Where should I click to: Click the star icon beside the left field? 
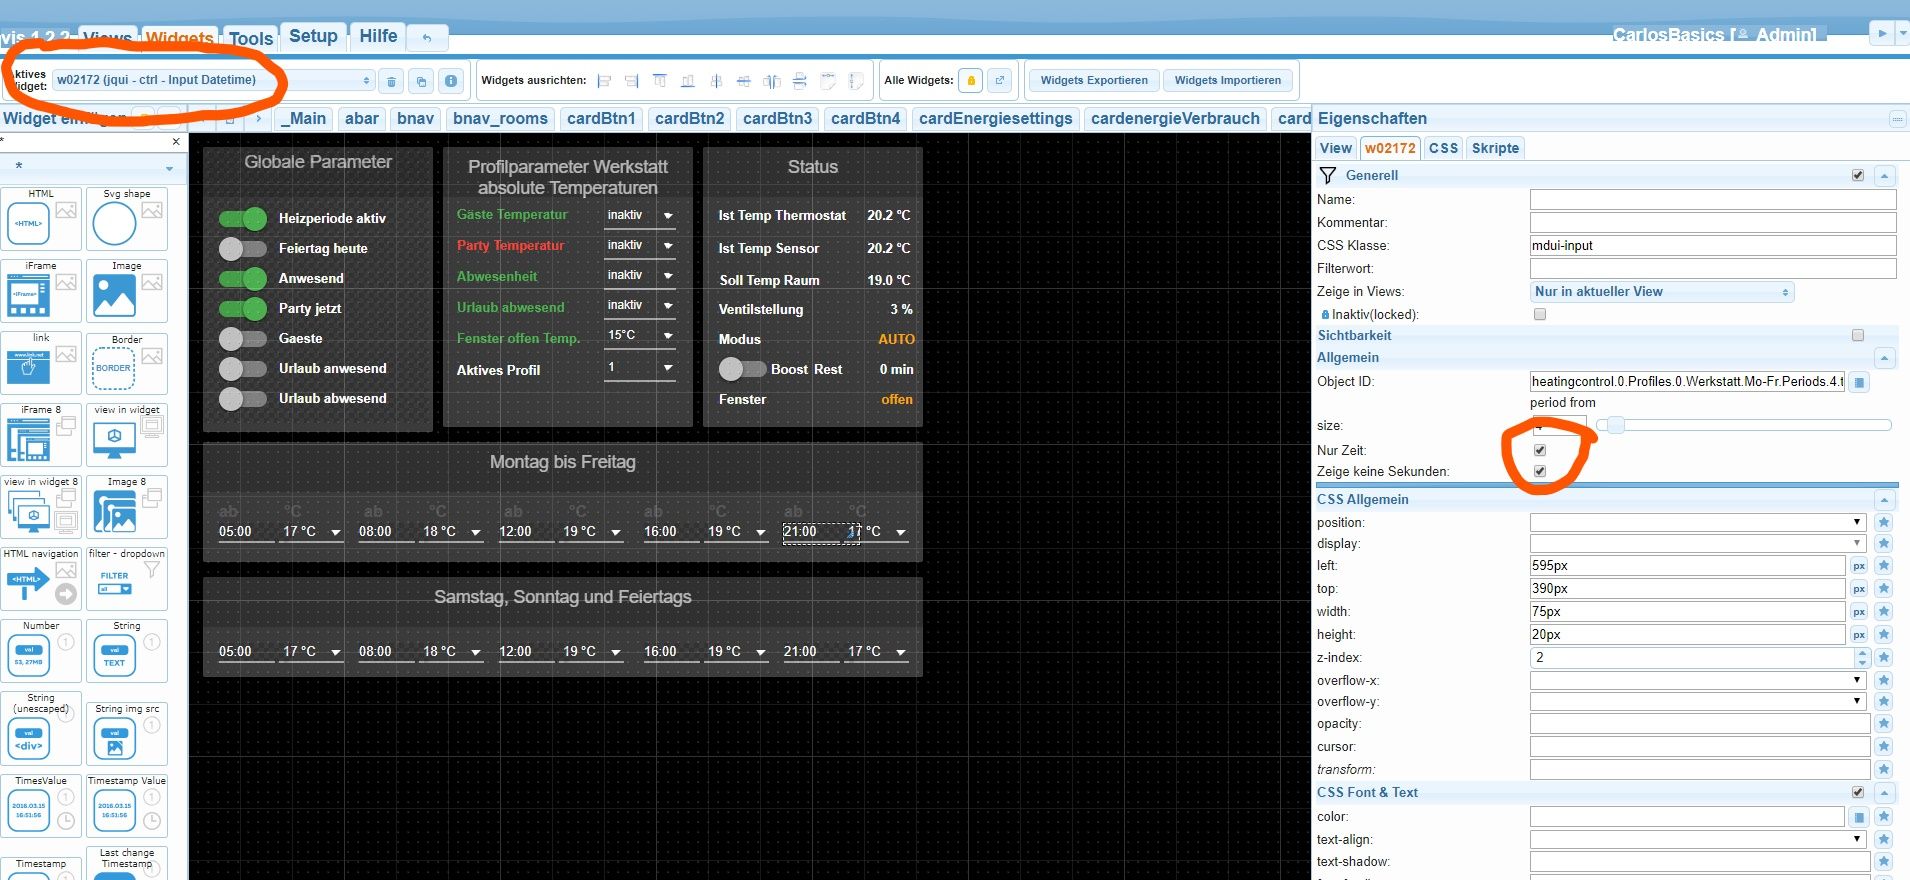(1884, 566)
